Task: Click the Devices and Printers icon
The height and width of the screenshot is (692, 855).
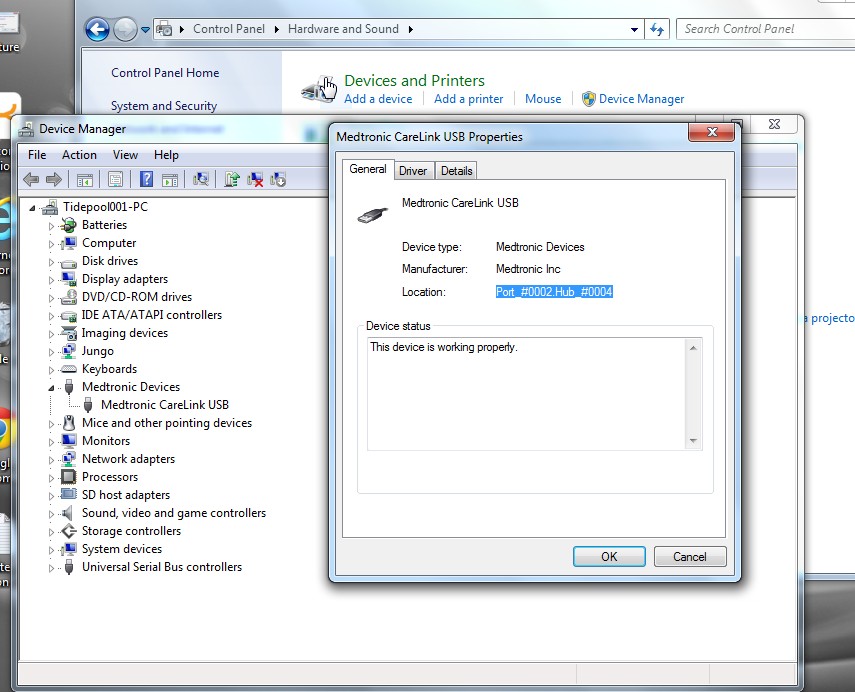Action: point(320,89)
